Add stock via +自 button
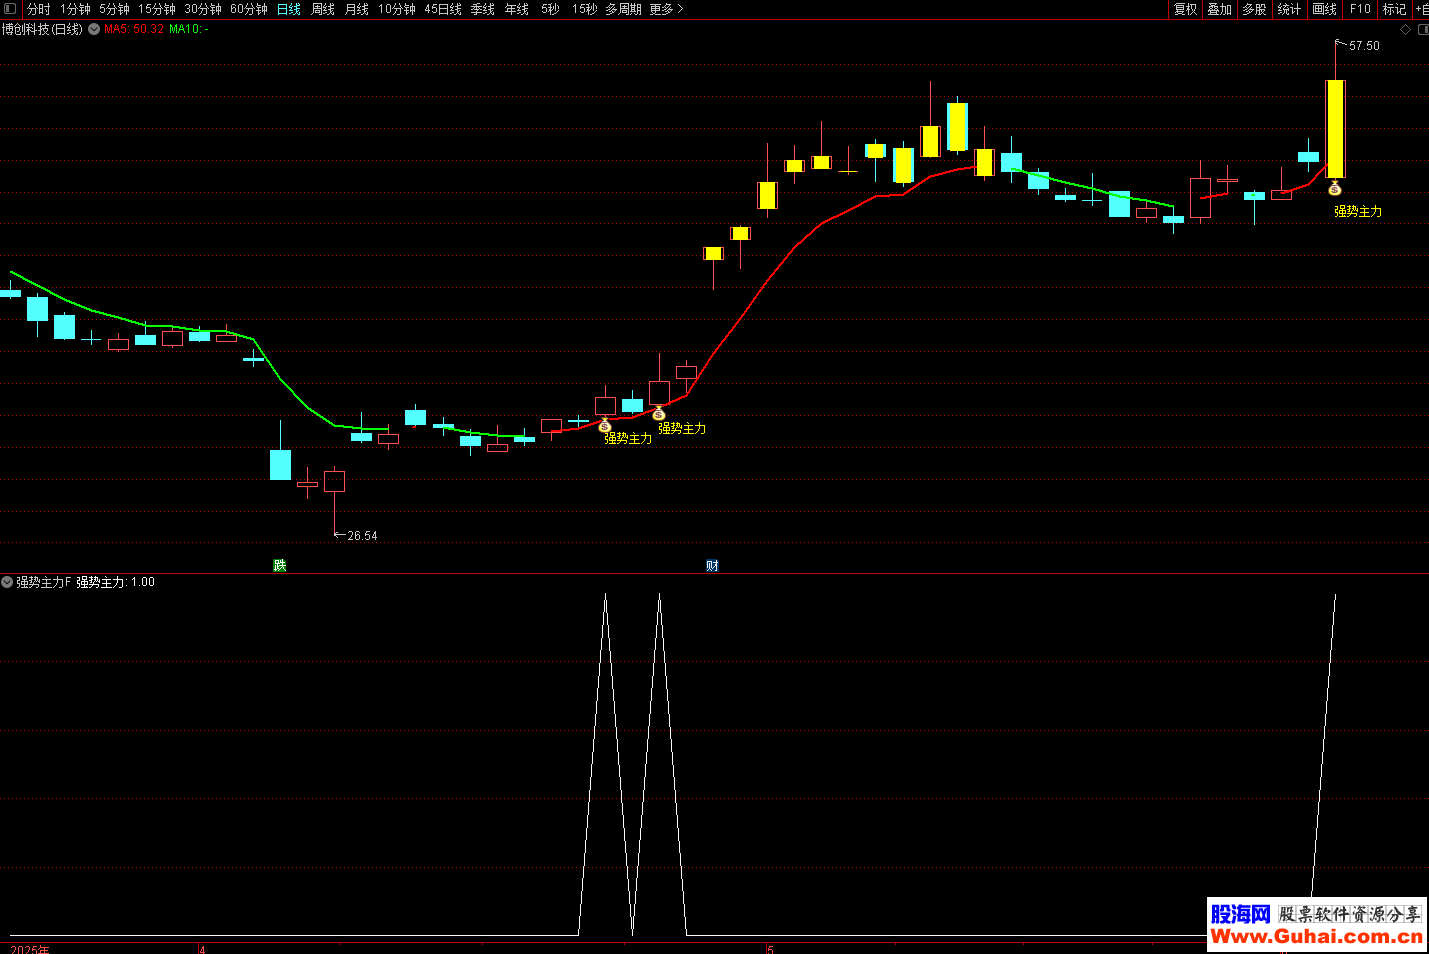Image resolution: width=1429 pixels, height=954 pixels. click(1422, 9)
